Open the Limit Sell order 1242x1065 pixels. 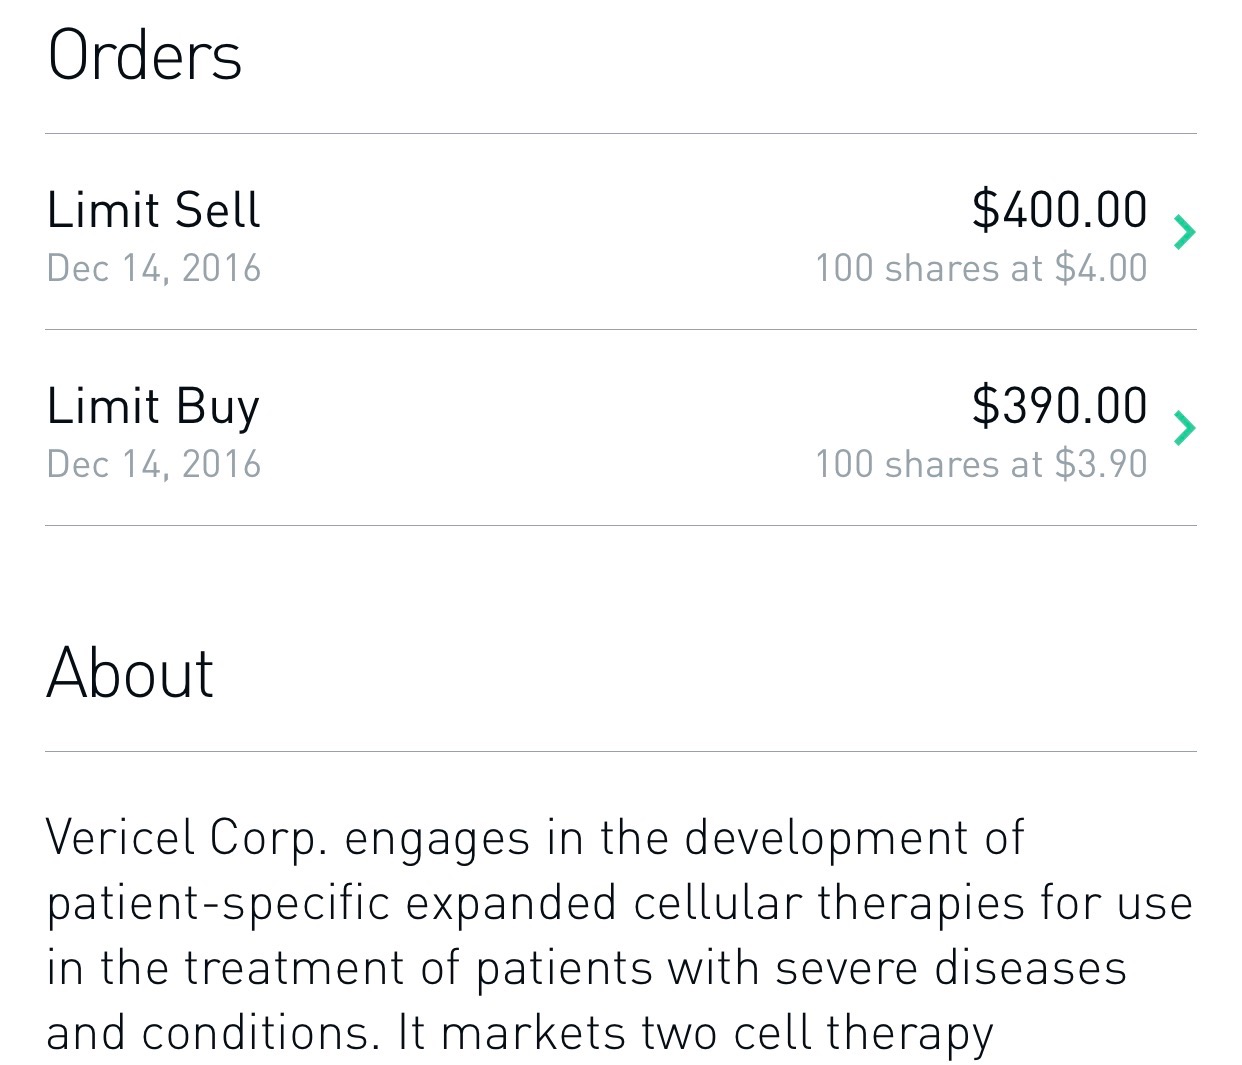153,210
